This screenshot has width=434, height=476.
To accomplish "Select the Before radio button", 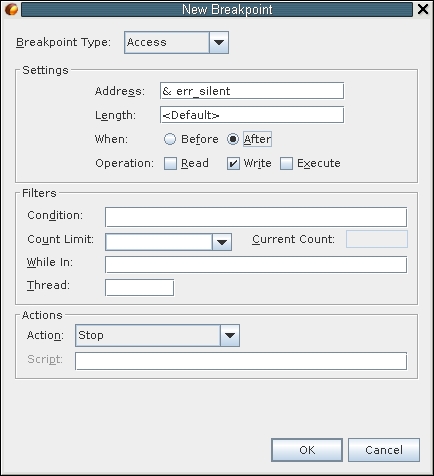I will pyautogui.click(x=170, y=139).
